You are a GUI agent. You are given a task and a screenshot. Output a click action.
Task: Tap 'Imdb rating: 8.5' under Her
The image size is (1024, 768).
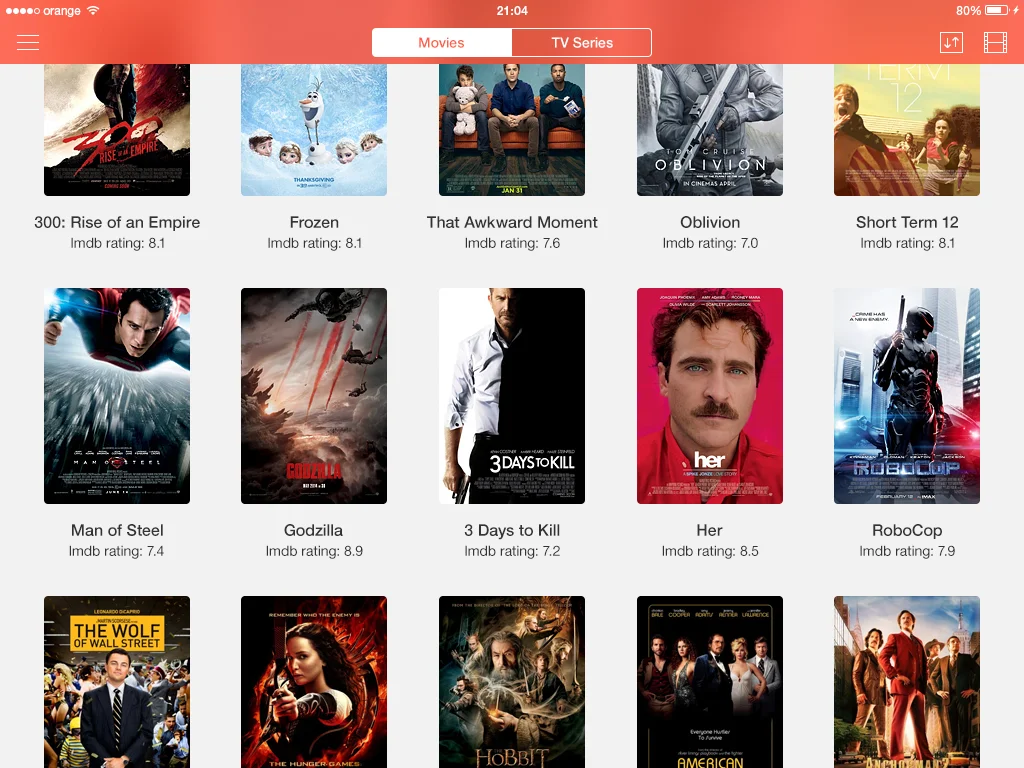pos(710,551)
